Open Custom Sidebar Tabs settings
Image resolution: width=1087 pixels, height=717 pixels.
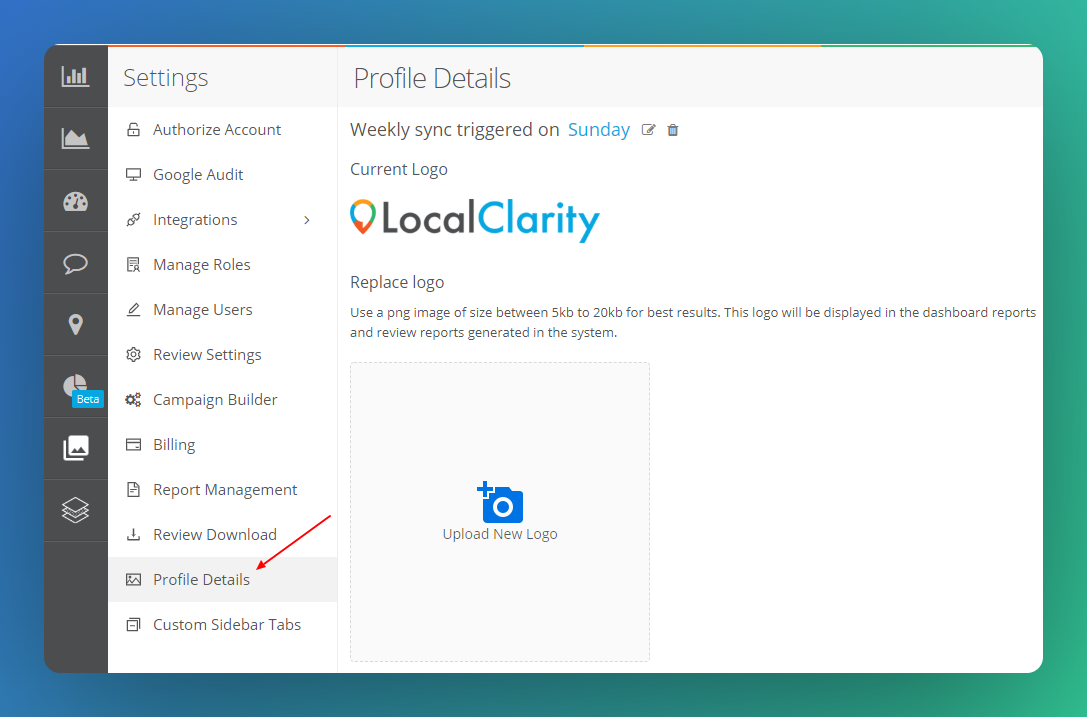(x=226, y=625)
